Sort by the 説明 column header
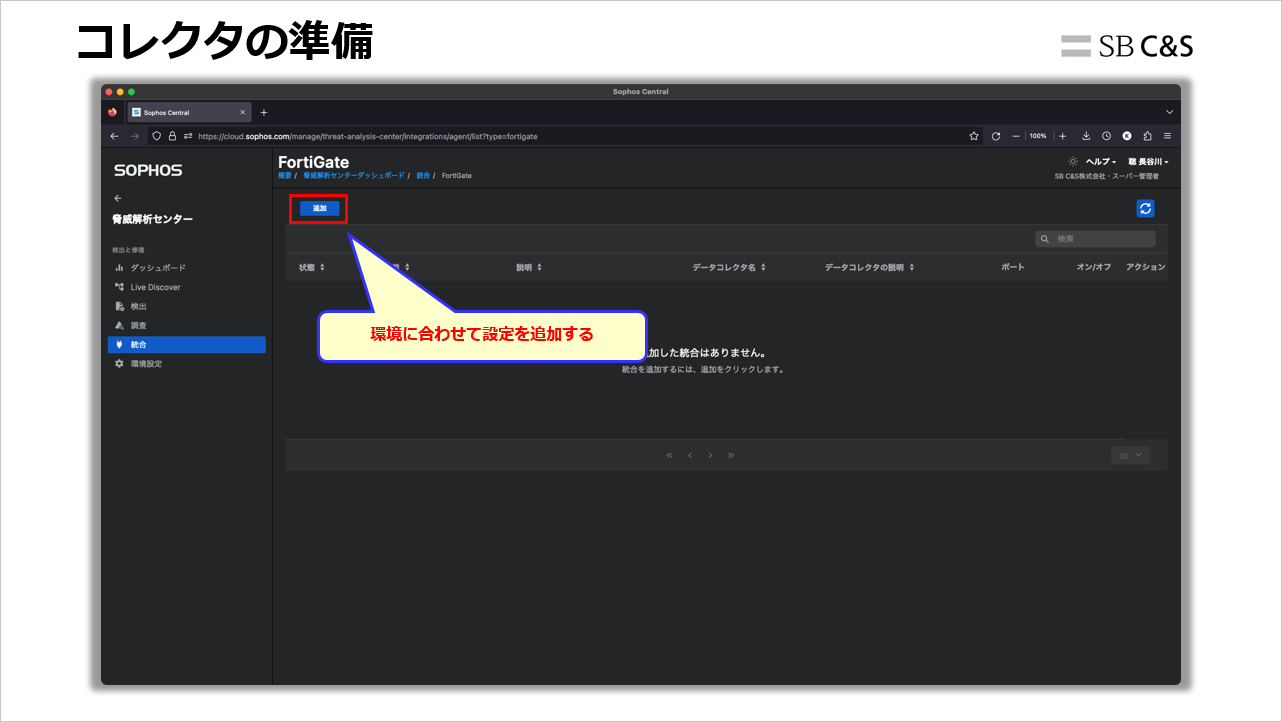 pos(529,268)
